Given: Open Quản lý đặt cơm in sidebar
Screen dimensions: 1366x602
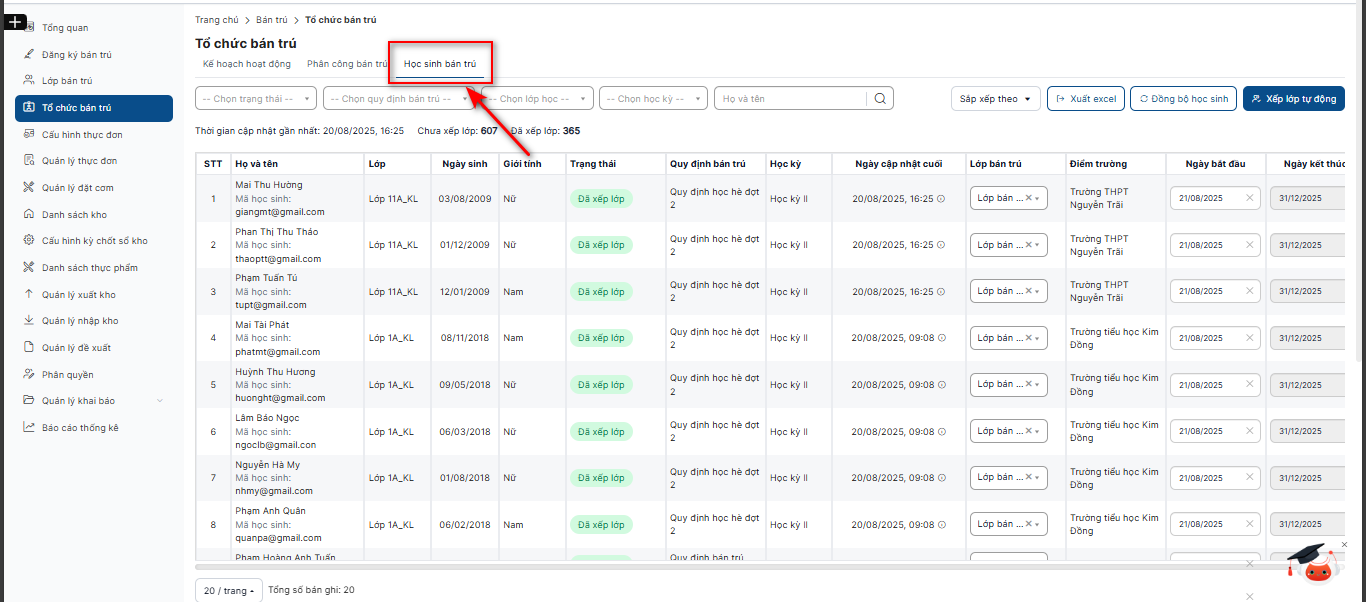Looking at the screenshot, I should pos(77,188).
